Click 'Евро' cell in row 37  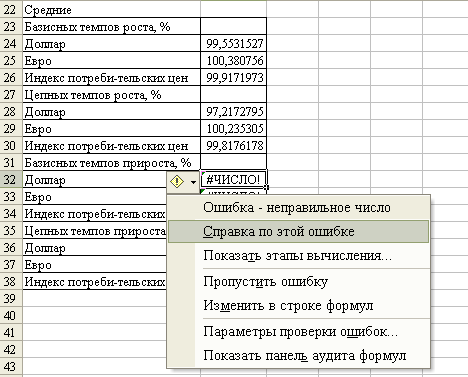pos(95,265)
